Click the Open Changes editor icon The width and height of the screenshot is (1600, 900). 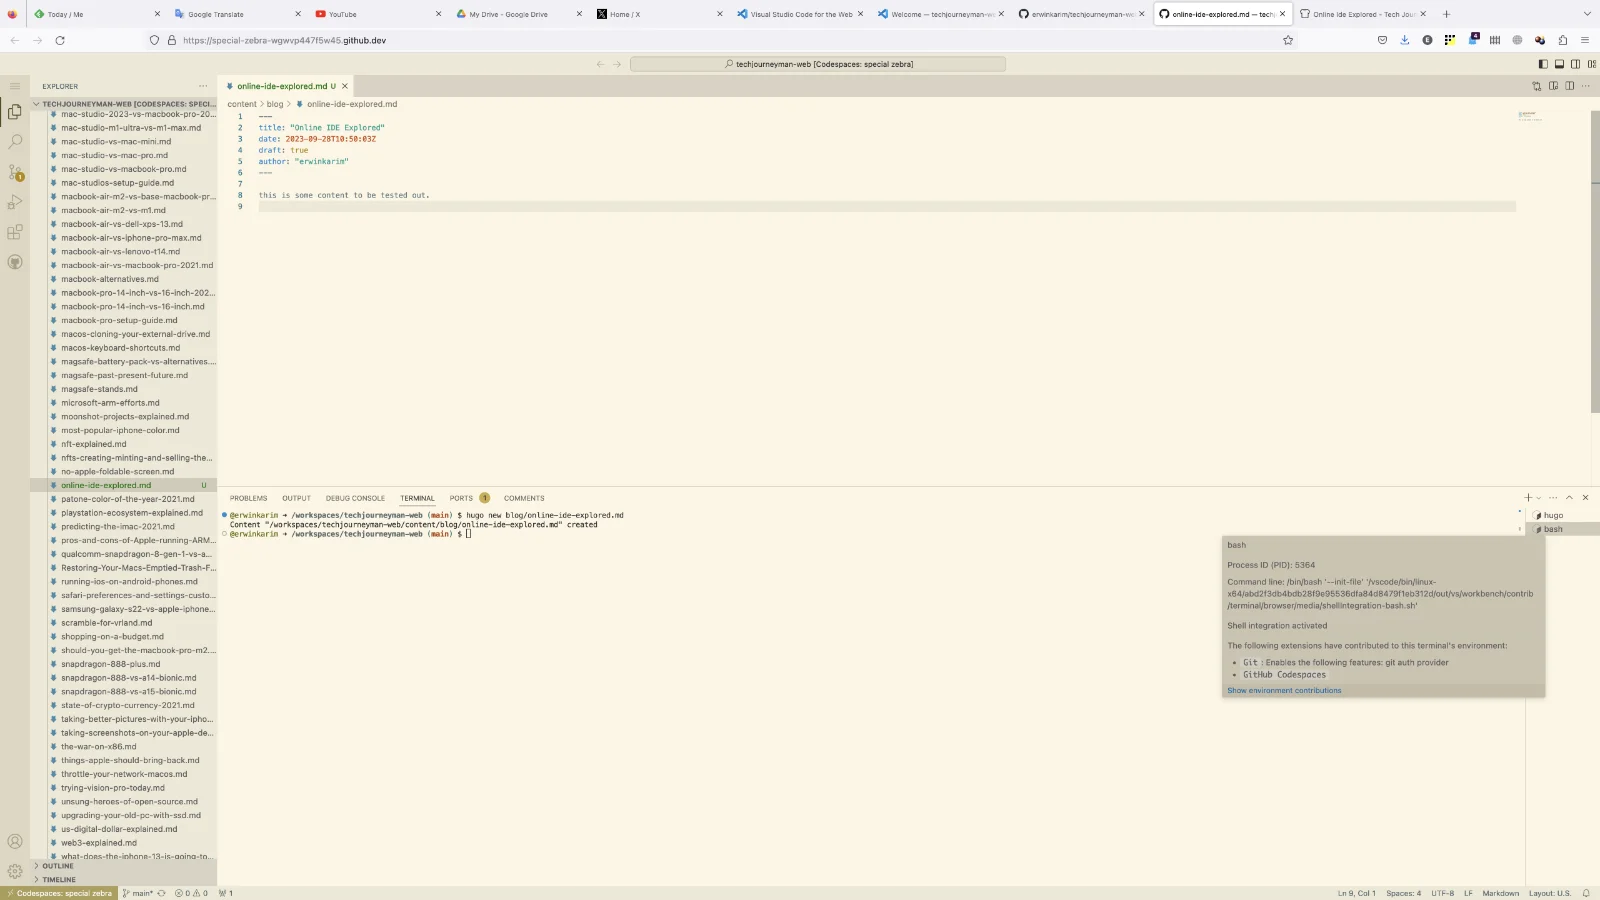1537,86
